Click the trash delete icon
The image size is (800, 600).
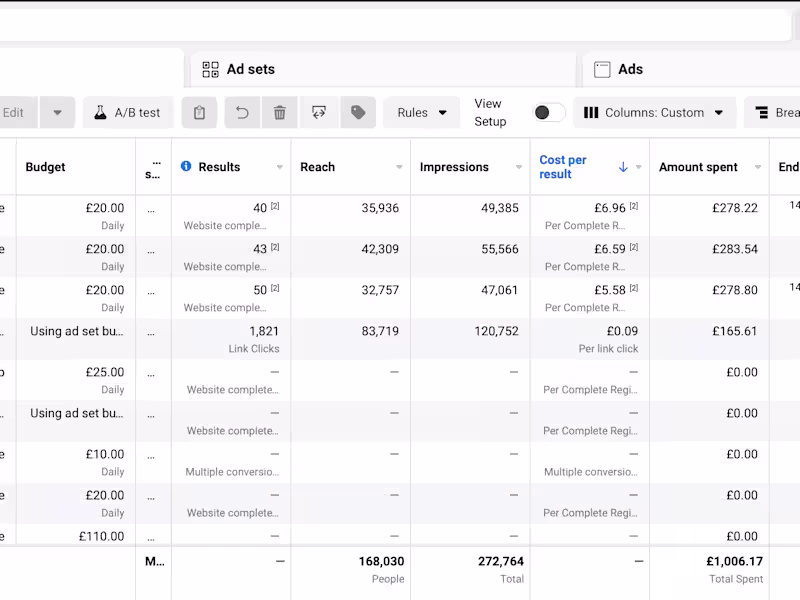click(x=280, y=113)
